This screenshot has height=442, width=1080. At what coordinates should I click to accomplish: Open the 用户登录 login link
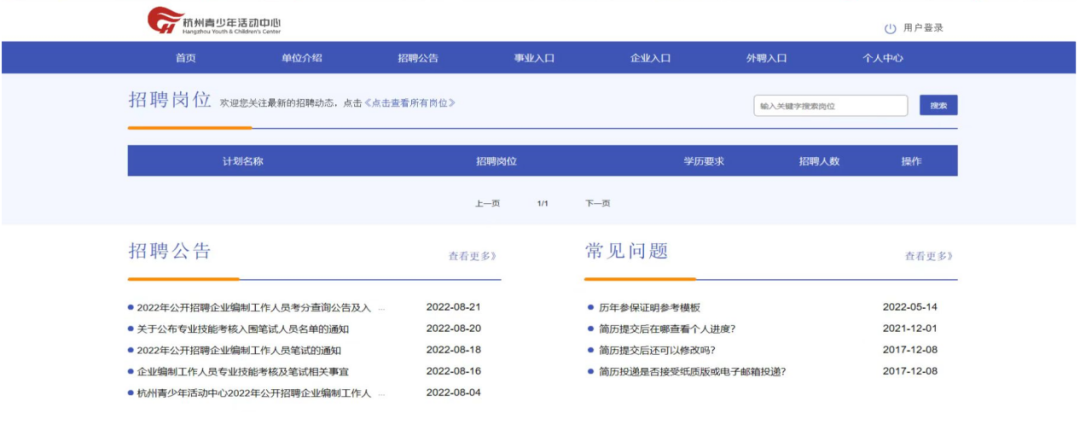(923, 28)
